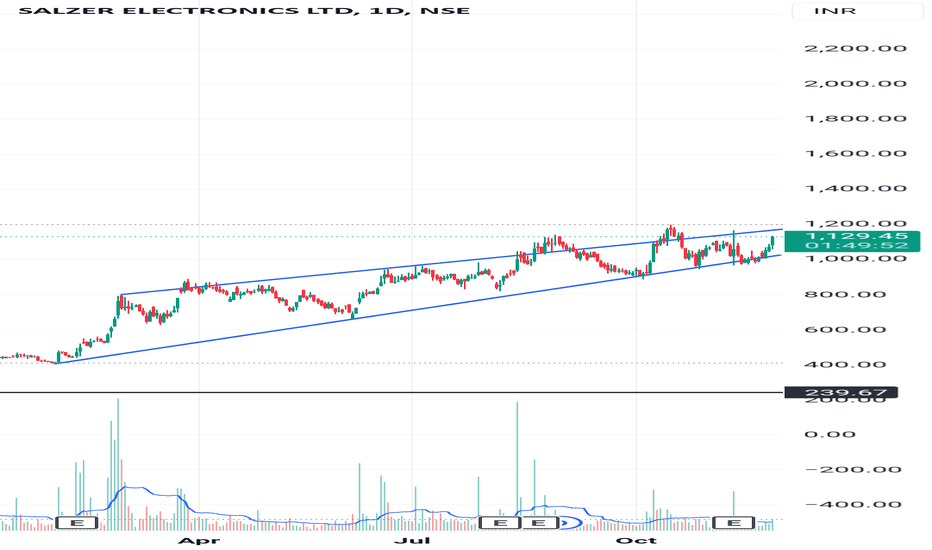Open the earnings E marker left of Apr

point(76,523)
